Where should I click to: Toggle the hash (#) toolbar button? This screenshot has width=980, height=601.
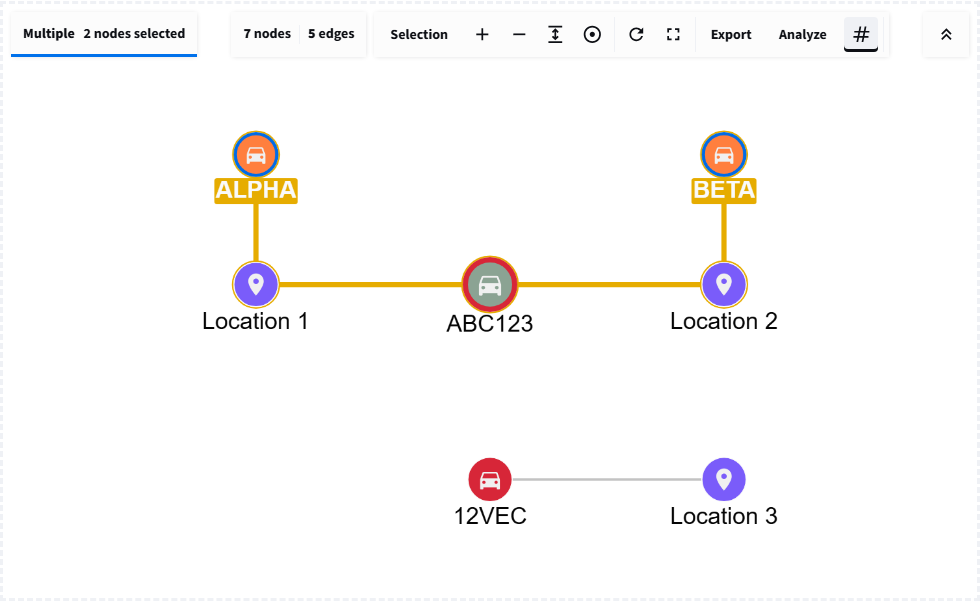(x=861, y=34)
